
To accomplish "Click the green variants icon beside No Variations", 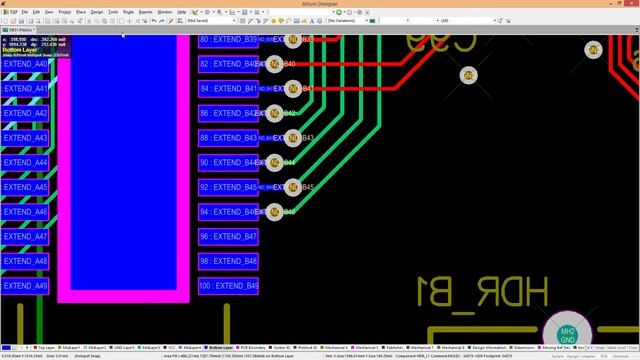I will (x=372, y=20).
